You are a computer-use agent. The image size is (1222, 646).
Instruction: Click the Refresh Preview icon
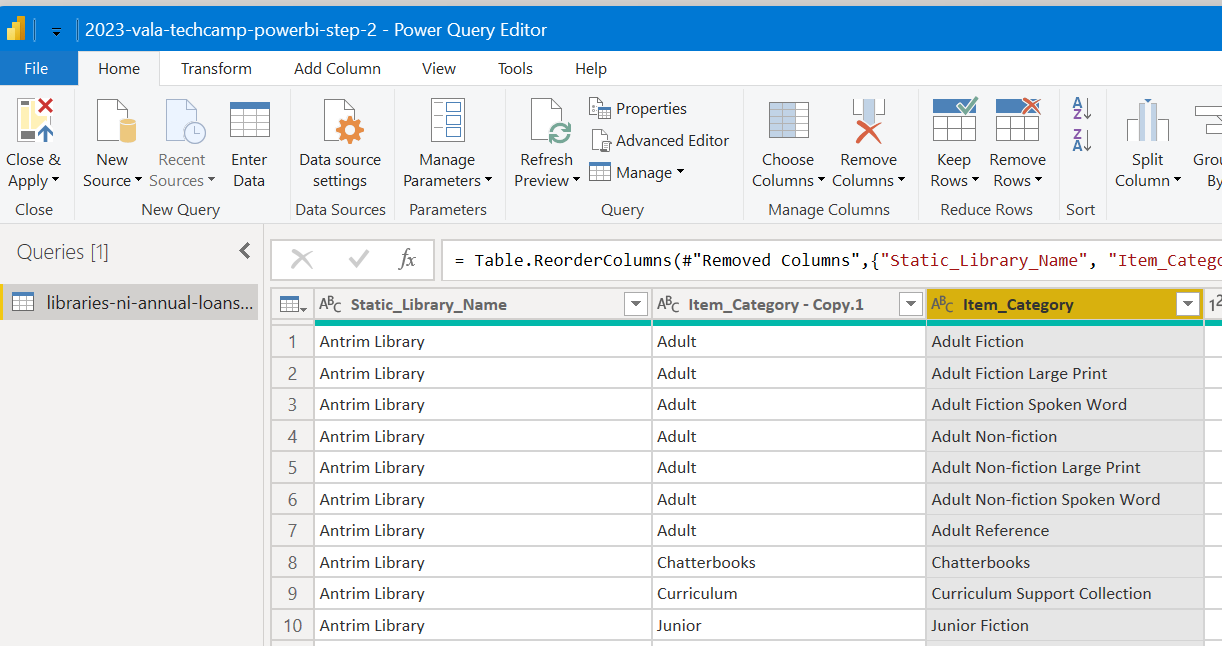click(547, 121)
